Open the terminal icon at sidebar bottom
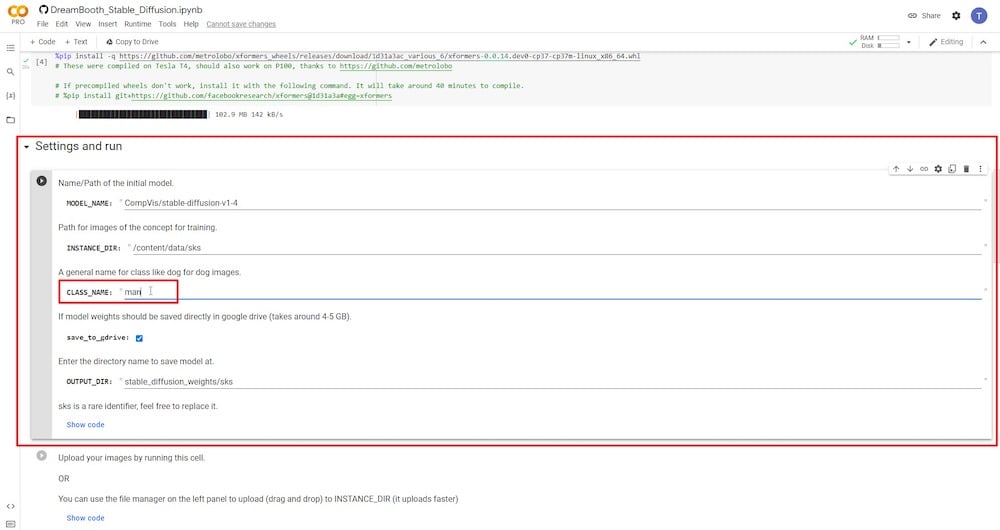 [x=10, y=524]
